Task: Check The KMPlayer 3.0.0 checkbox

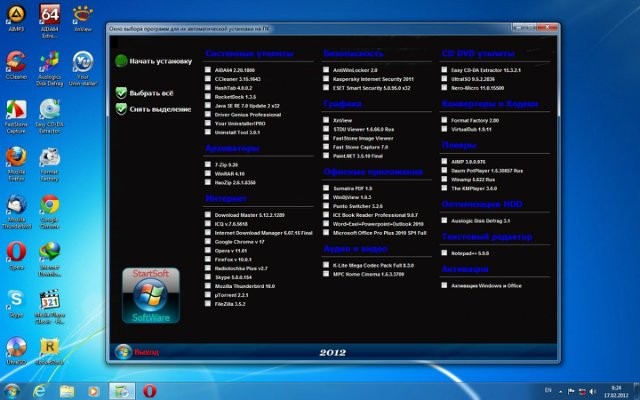Action: [444, 188]
